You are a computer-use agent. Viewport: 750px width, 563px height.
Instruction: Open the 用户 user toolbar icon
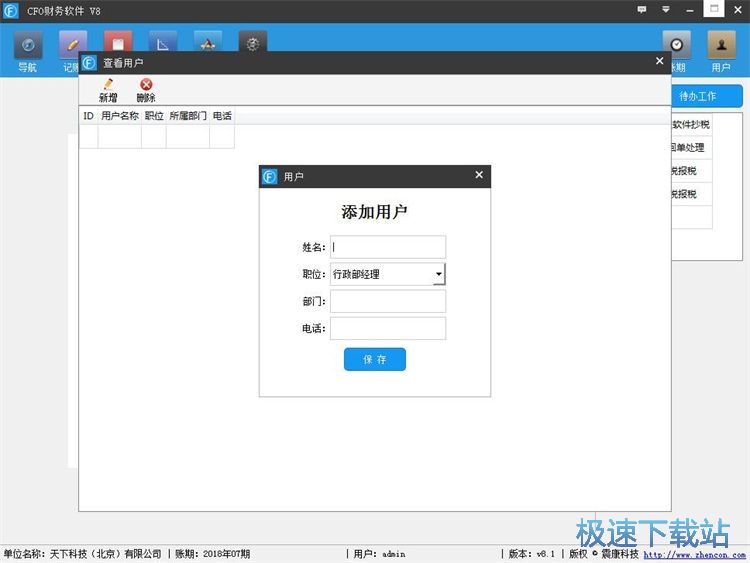click(x=721, y=51)
